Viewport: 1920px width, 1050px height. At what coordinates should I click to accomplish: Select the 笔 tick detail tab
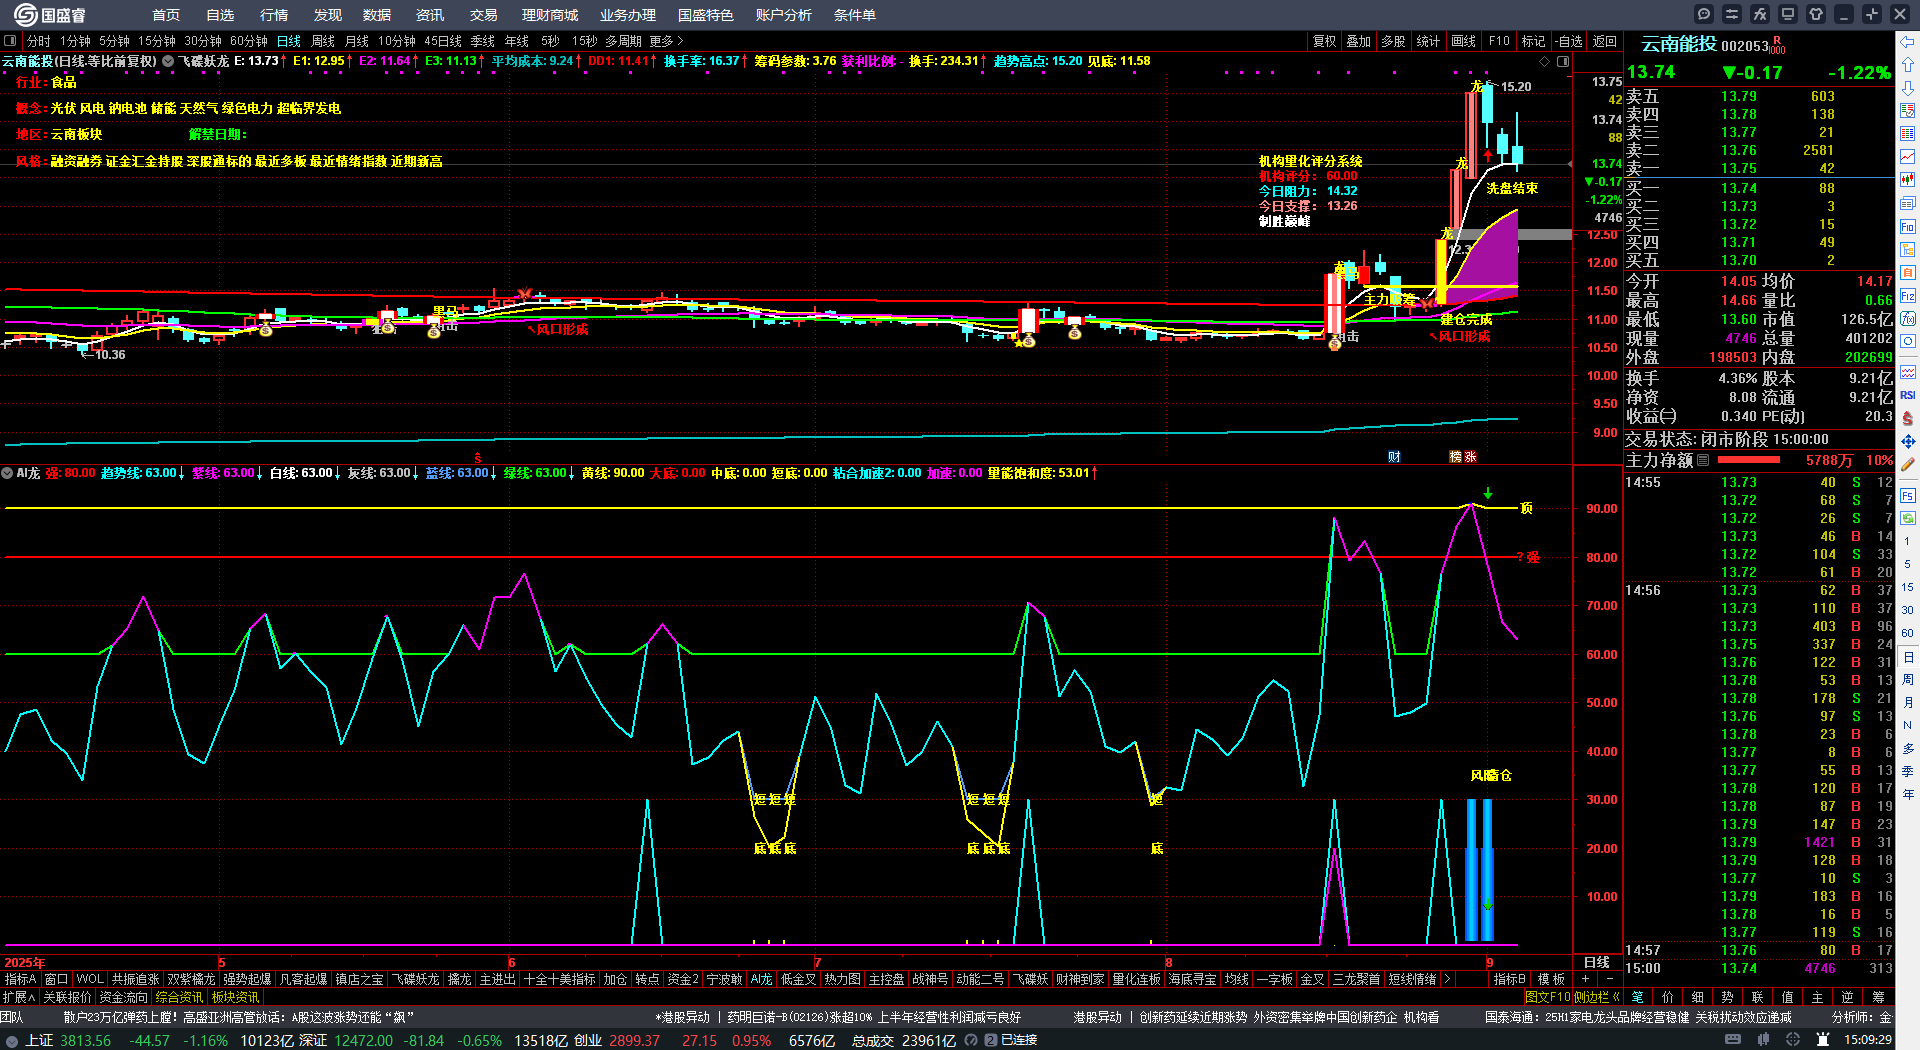tap(1638, 997)
